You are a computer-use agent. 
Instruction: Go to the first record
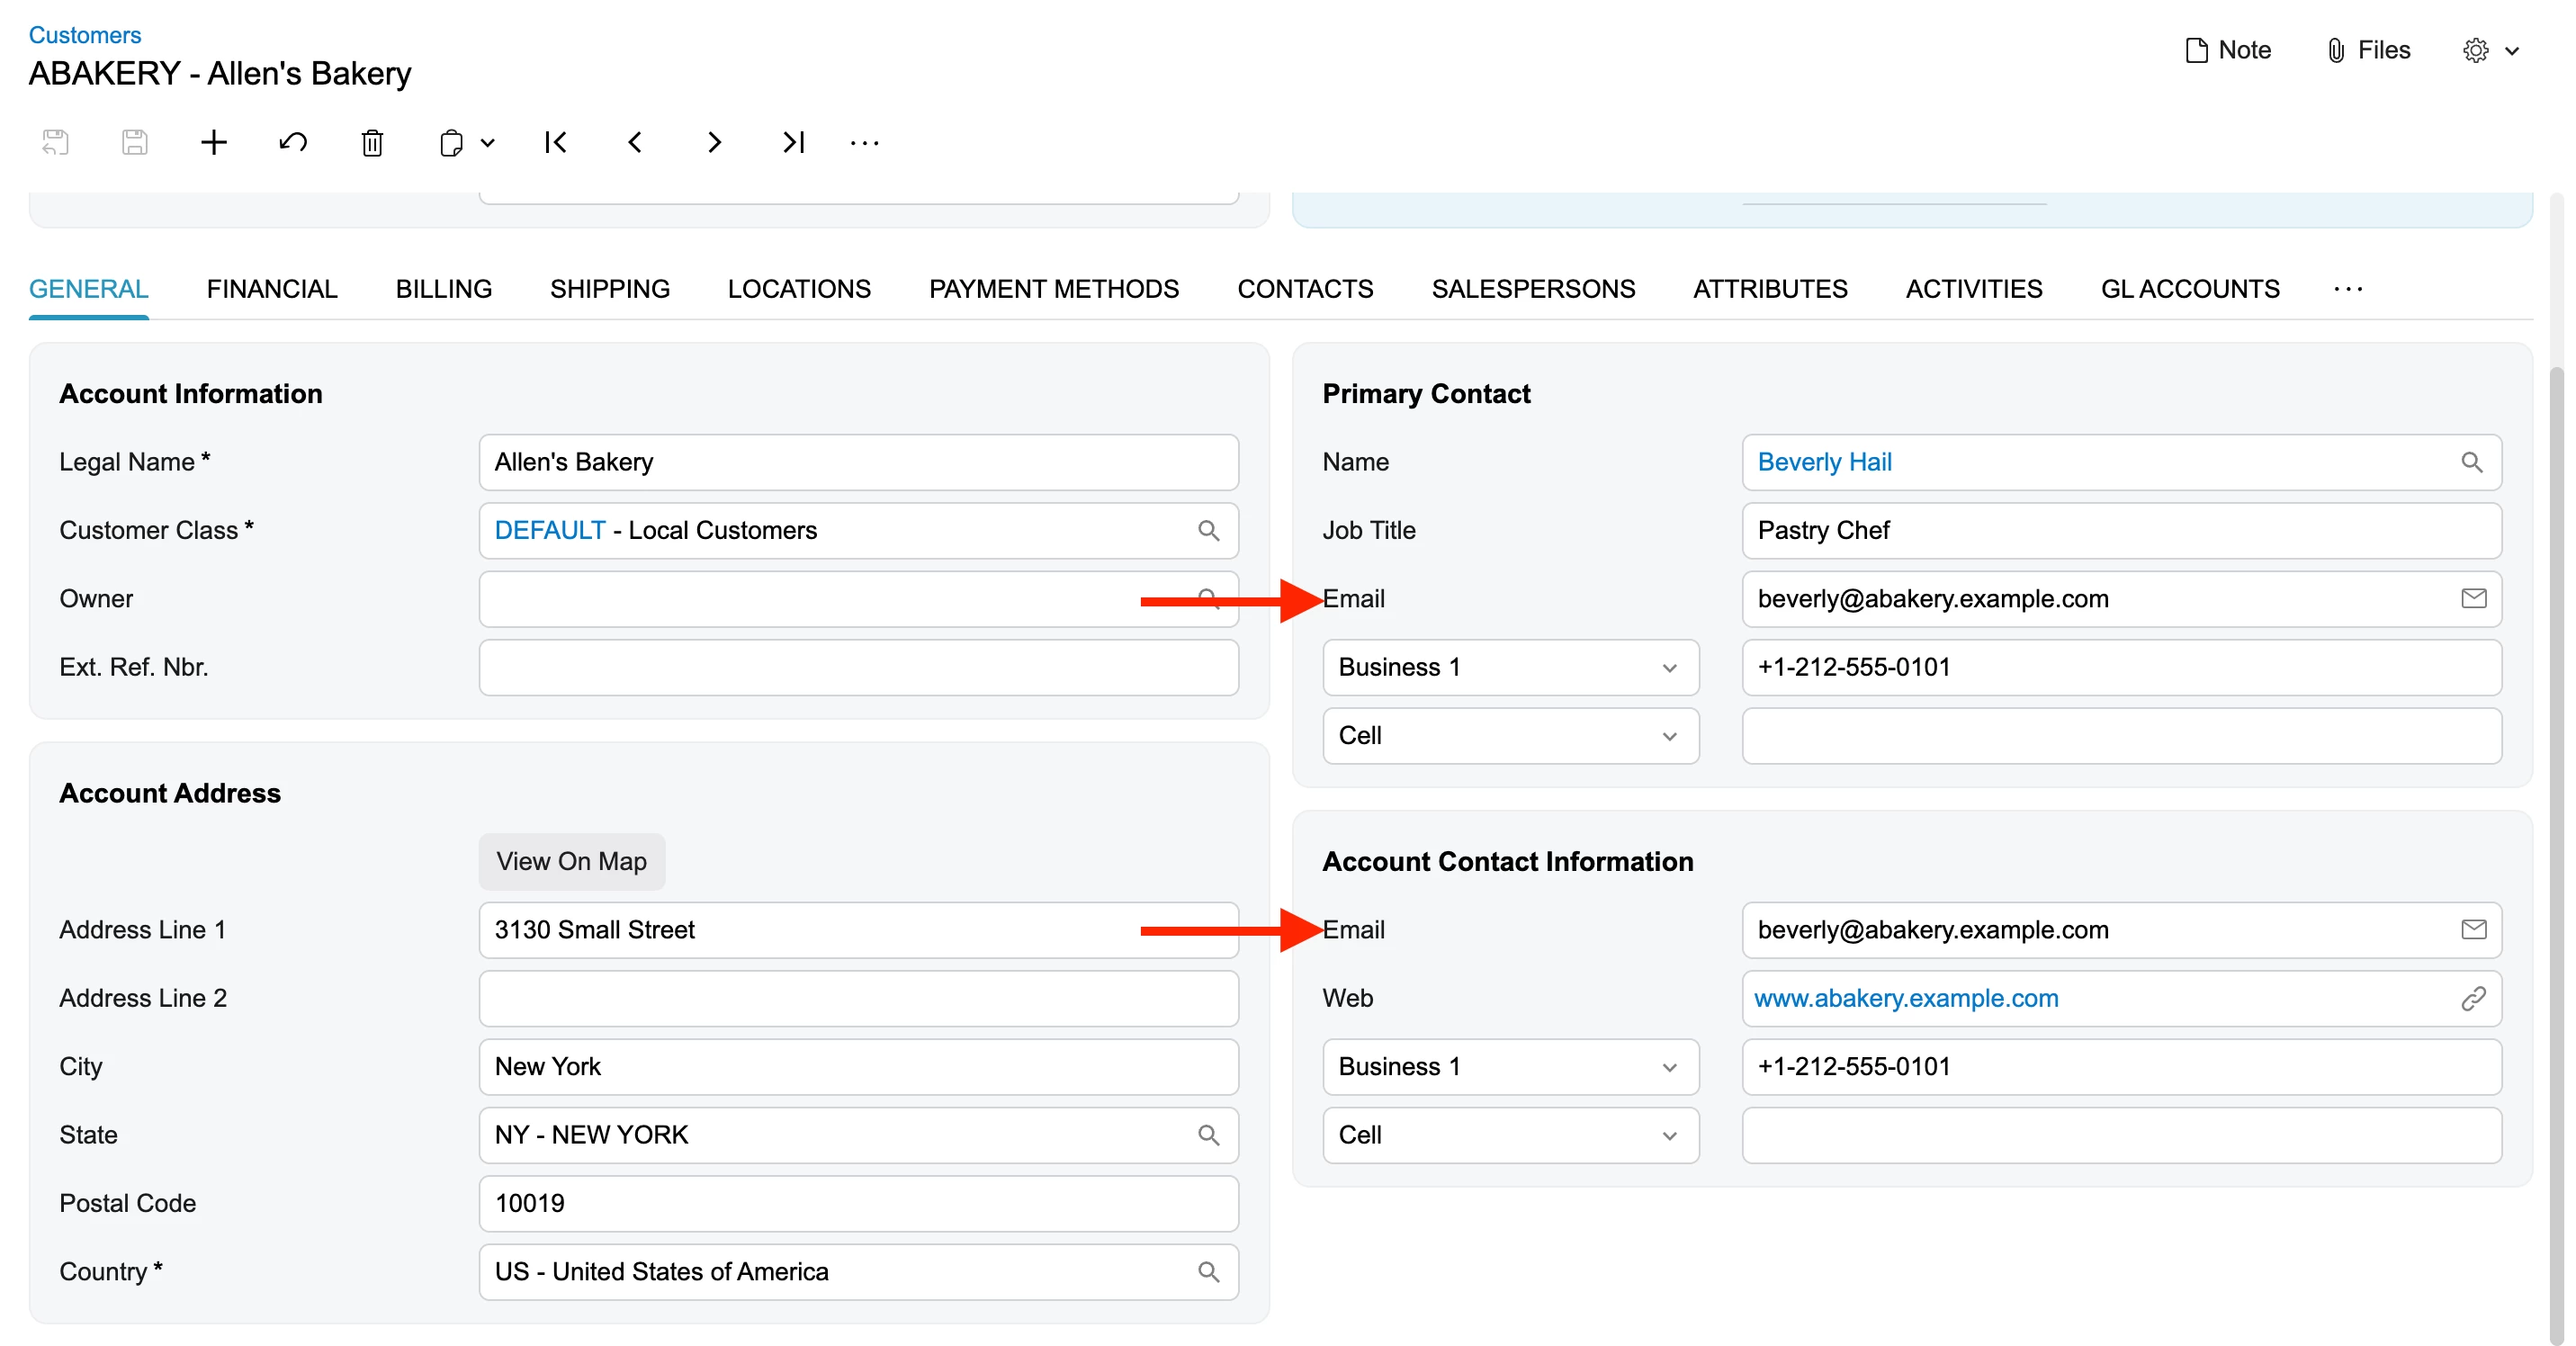pyautogui.click(x=556, y=143)
